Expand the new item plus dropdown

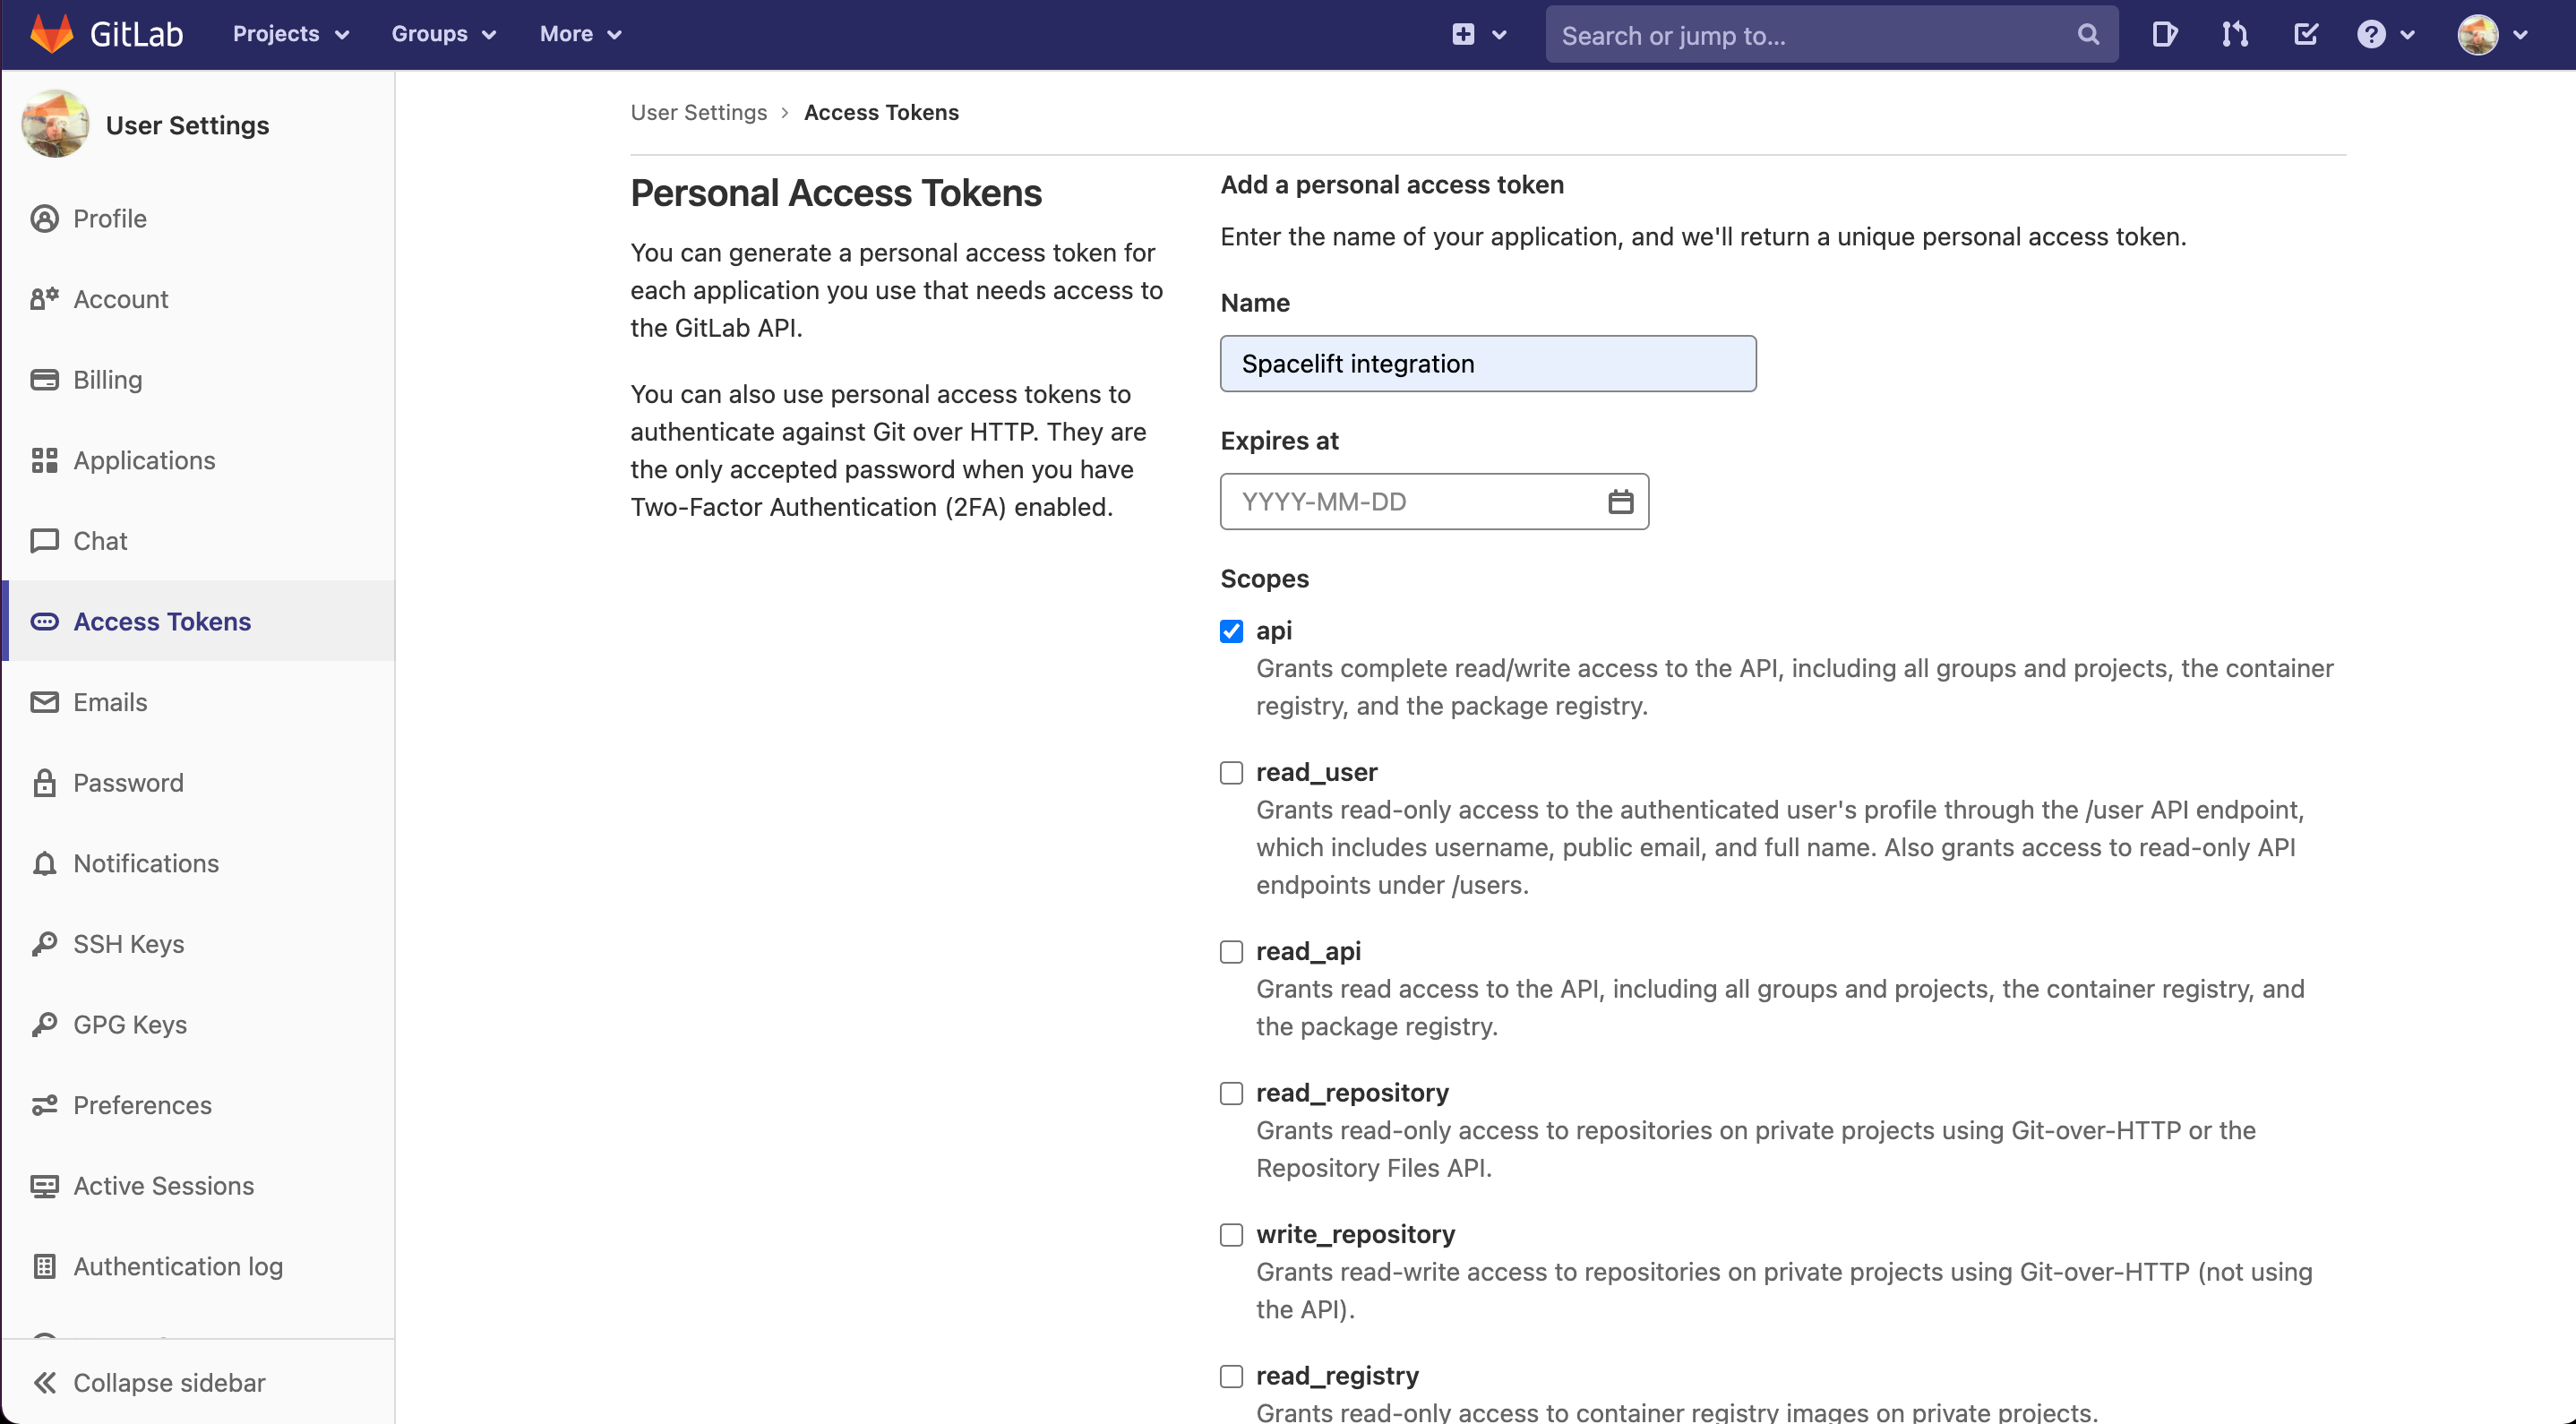tap(1478, 34)
